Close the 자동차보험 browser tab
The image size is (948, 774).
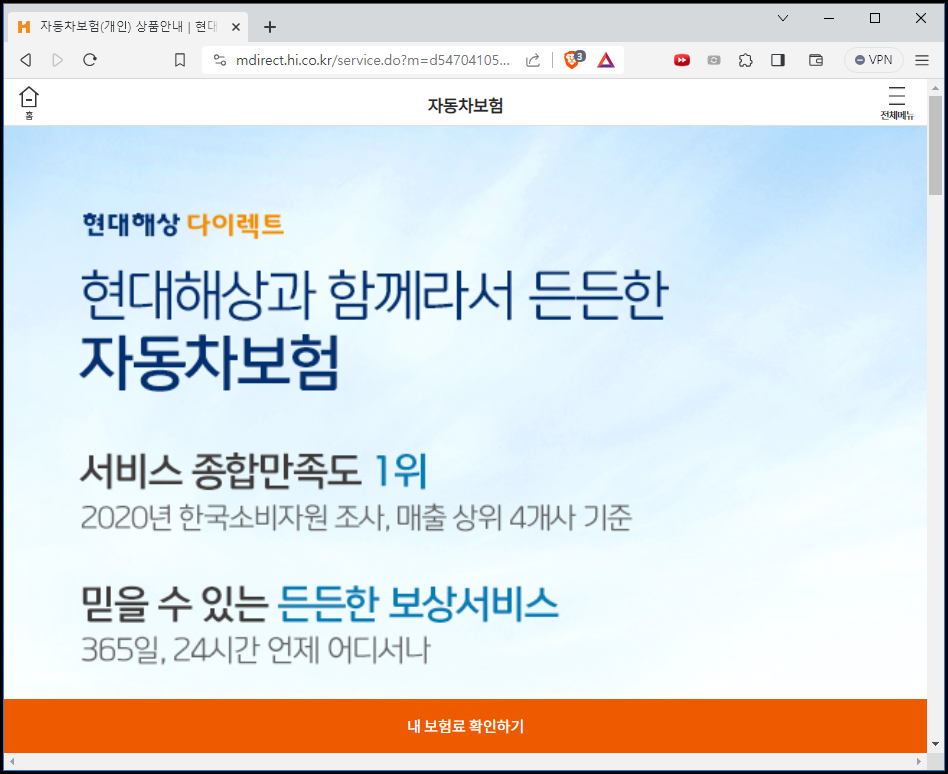(x=236, y=27)
